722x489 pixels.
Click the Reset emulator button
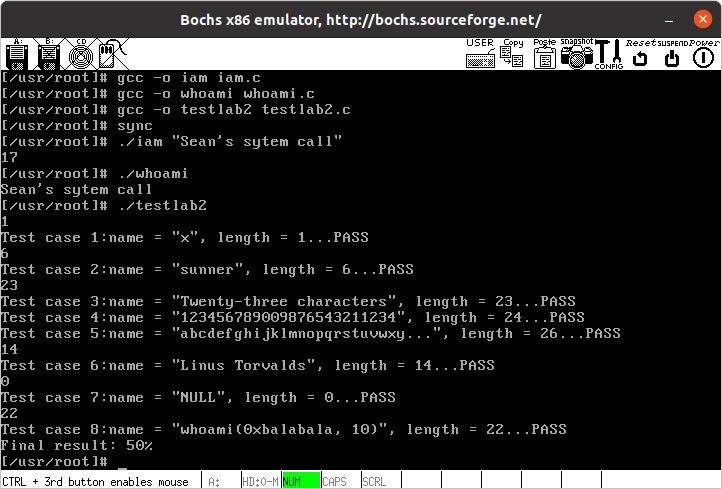tap(640, 54)
